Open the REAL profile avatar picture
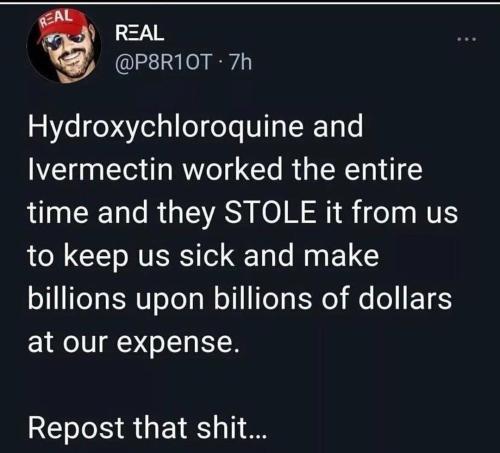 [64, 46]
